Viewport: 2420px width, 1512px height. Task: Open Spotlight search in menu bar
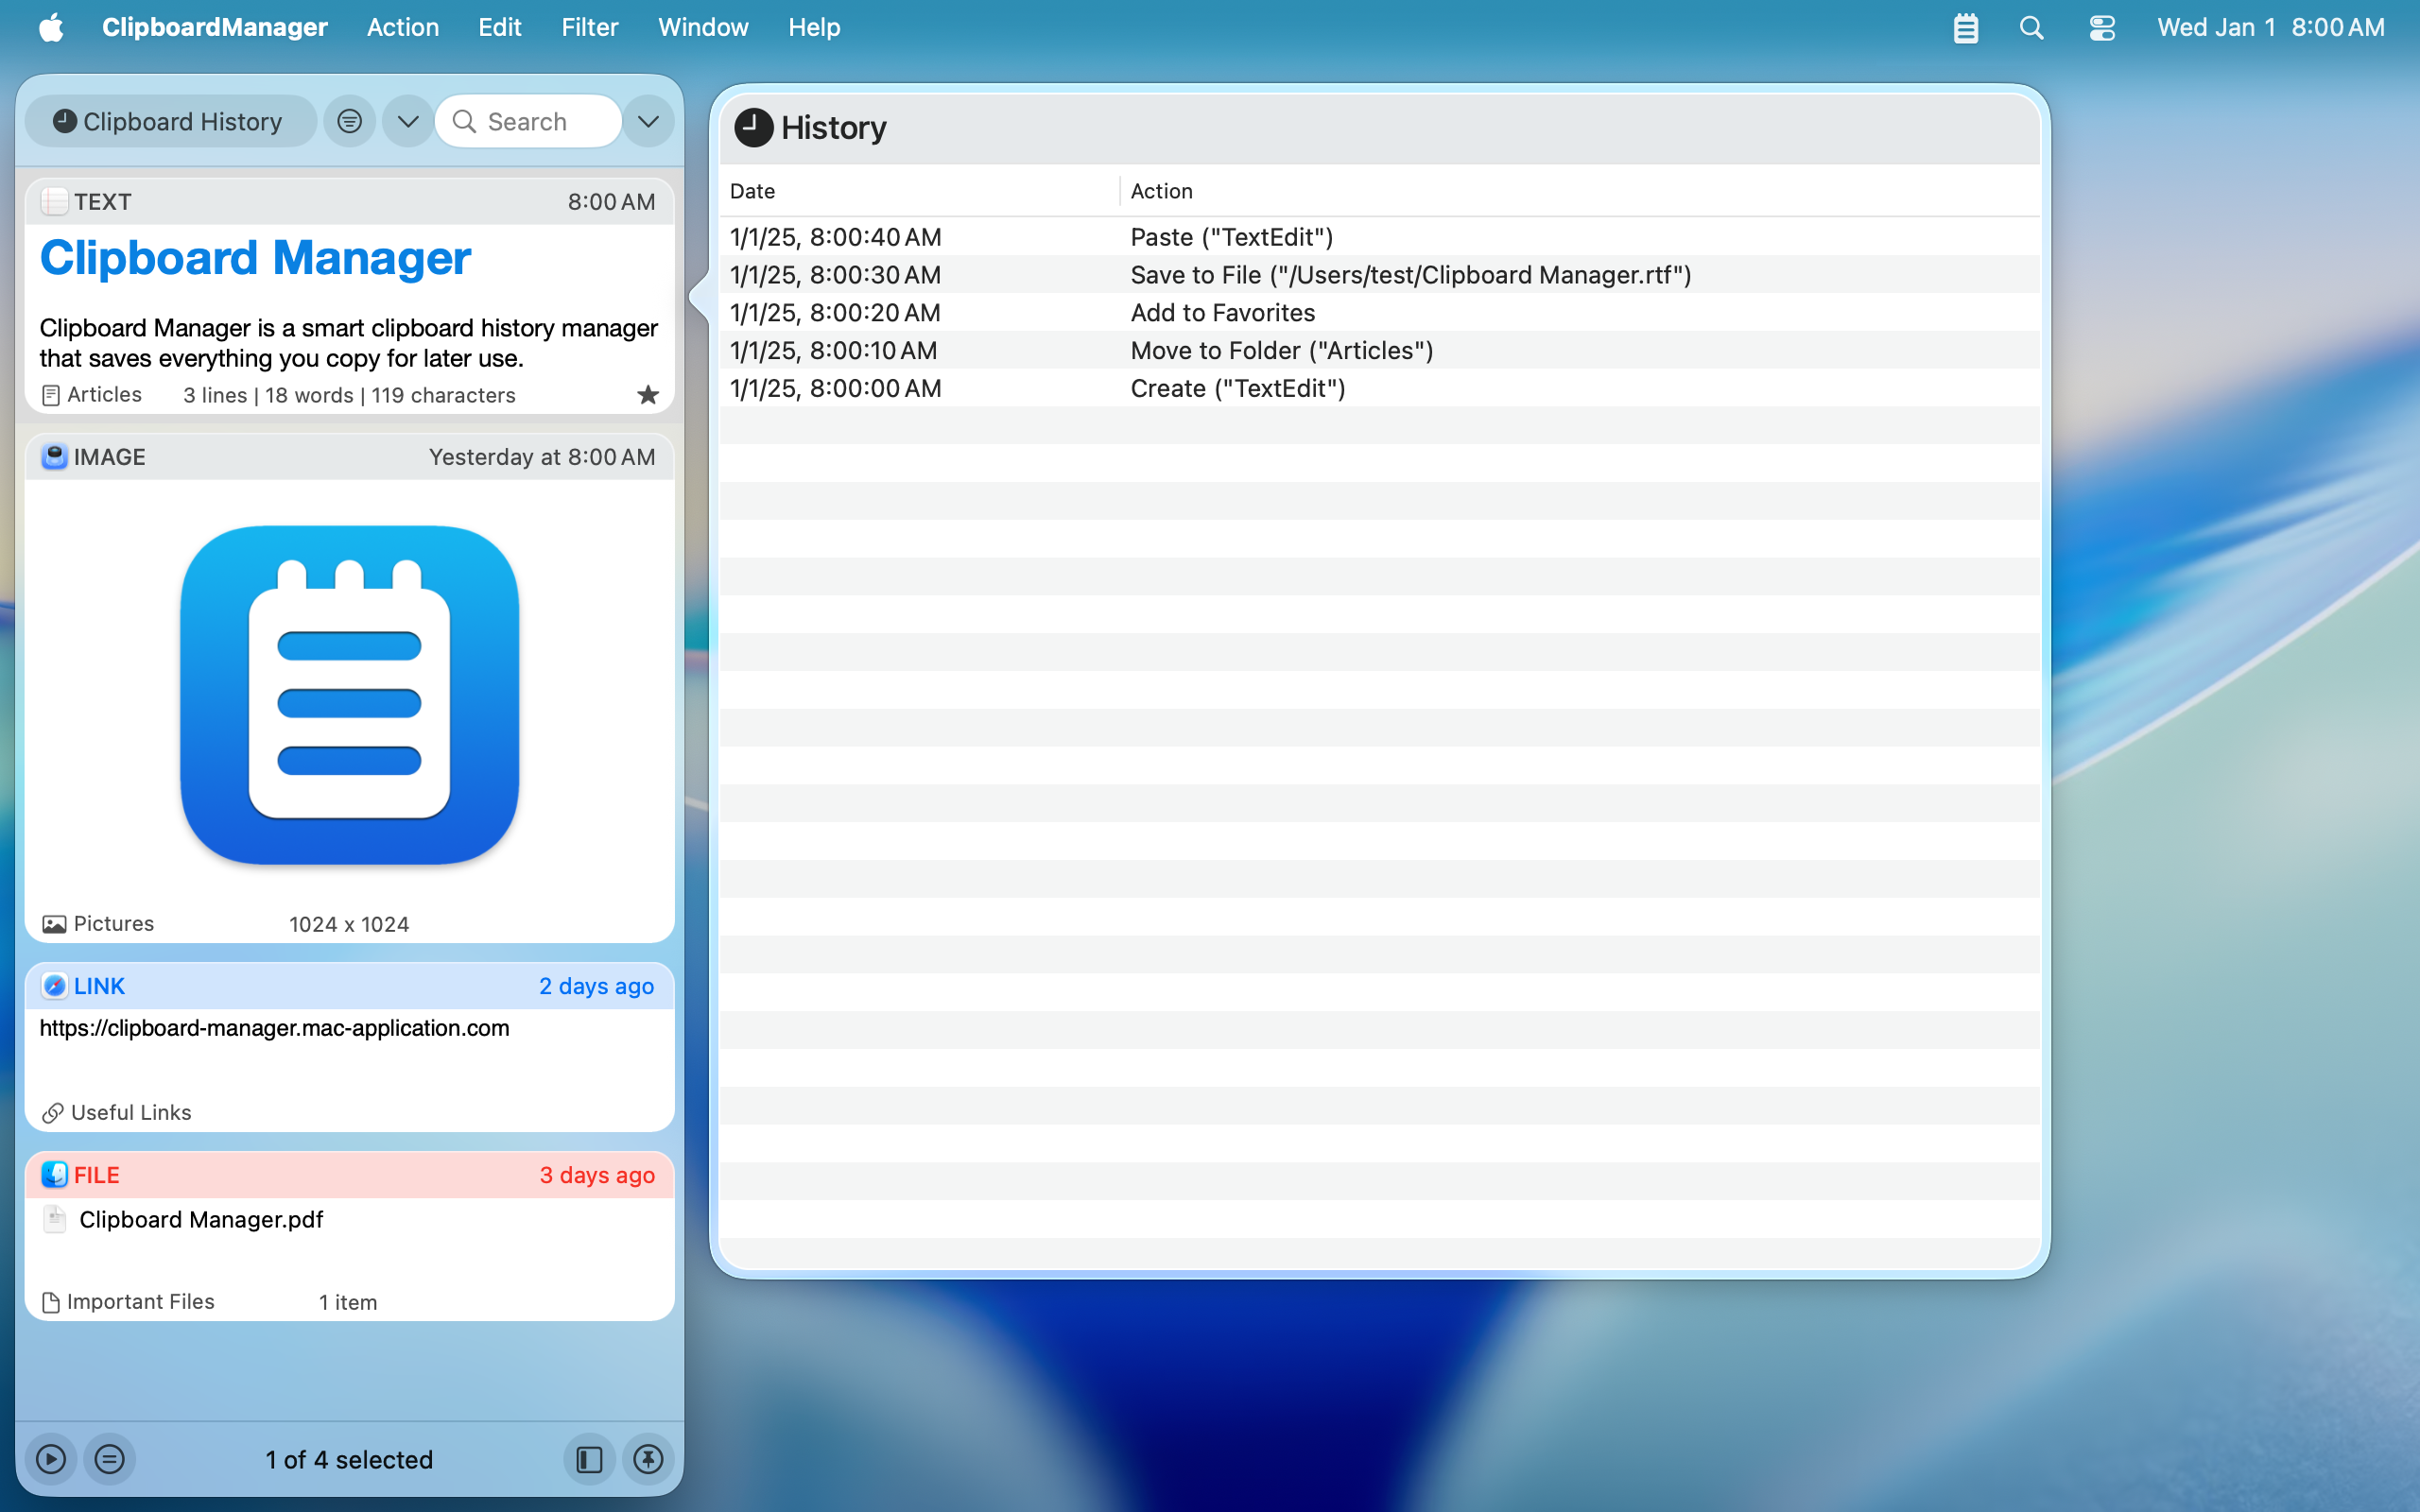coord(2031,27)
